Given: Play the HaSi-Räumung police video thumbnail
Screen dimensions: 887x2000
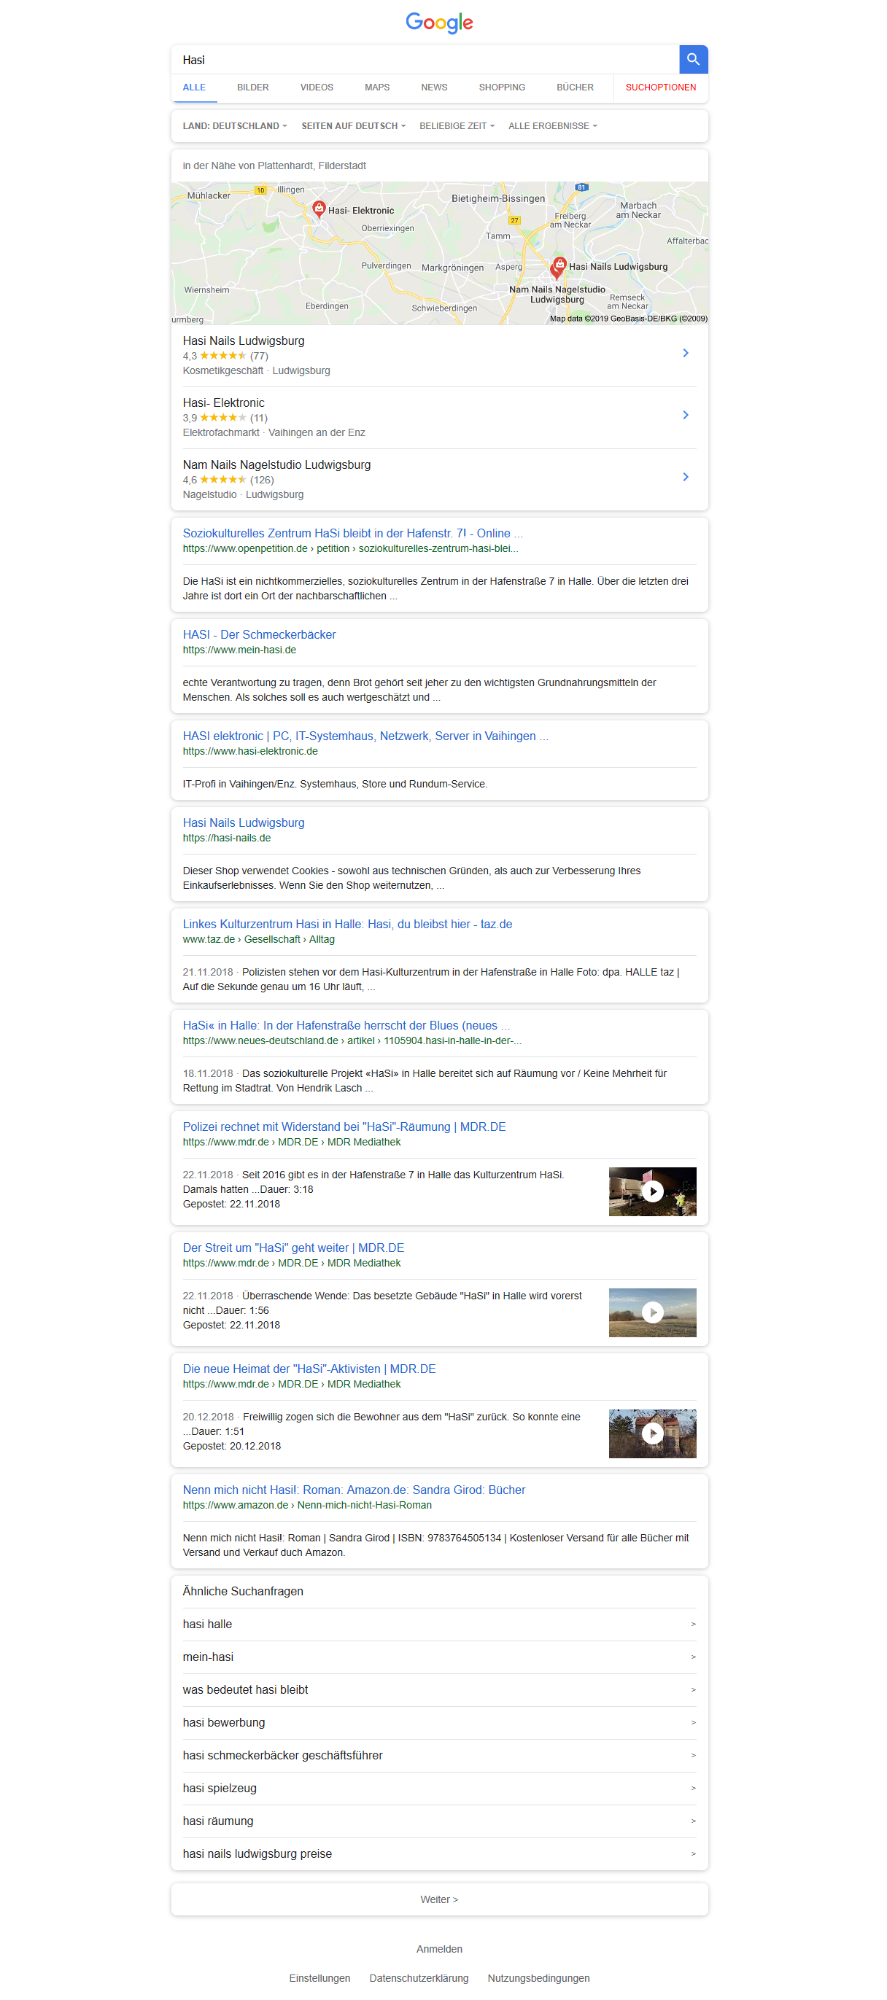Looking at the screenshot, I should tap(653, 1192).
